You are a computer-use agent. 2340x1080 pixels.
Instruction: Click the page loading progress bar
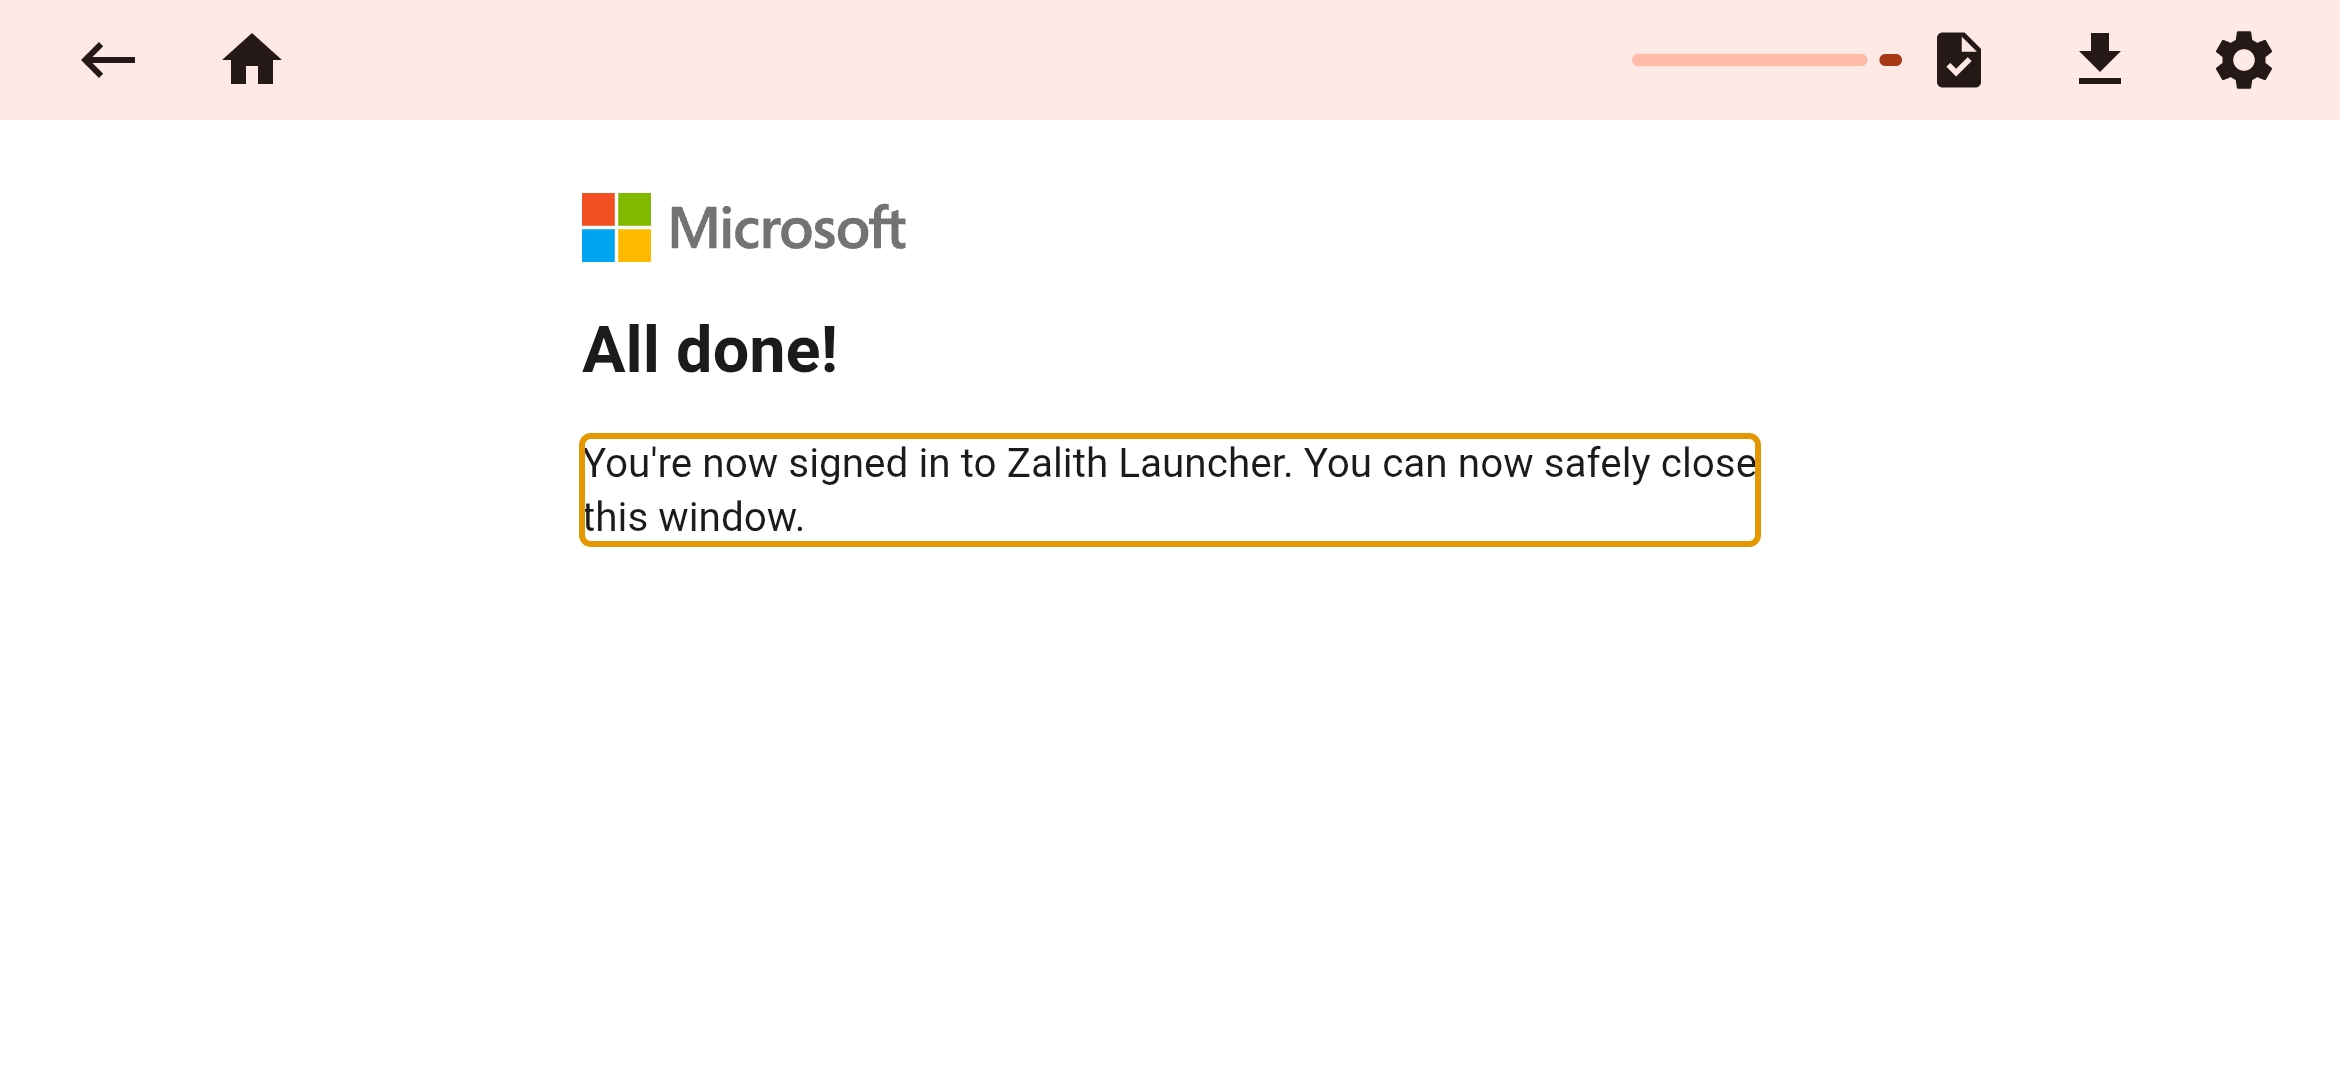click(x=1765, y=60)
